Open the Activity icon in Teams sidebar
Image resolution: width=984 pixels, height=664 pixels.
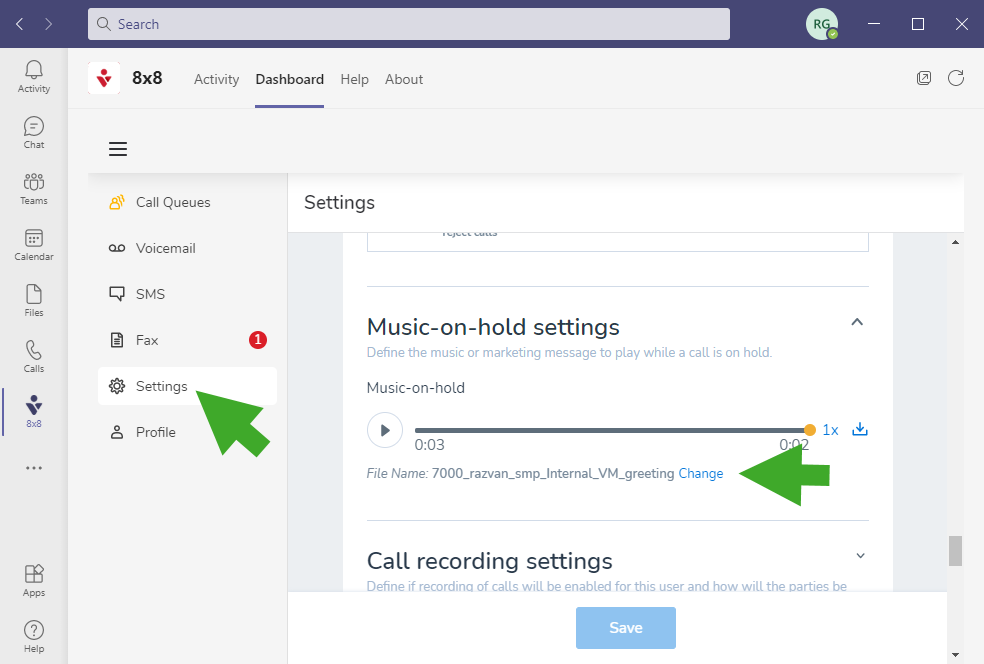click(34, 76)
